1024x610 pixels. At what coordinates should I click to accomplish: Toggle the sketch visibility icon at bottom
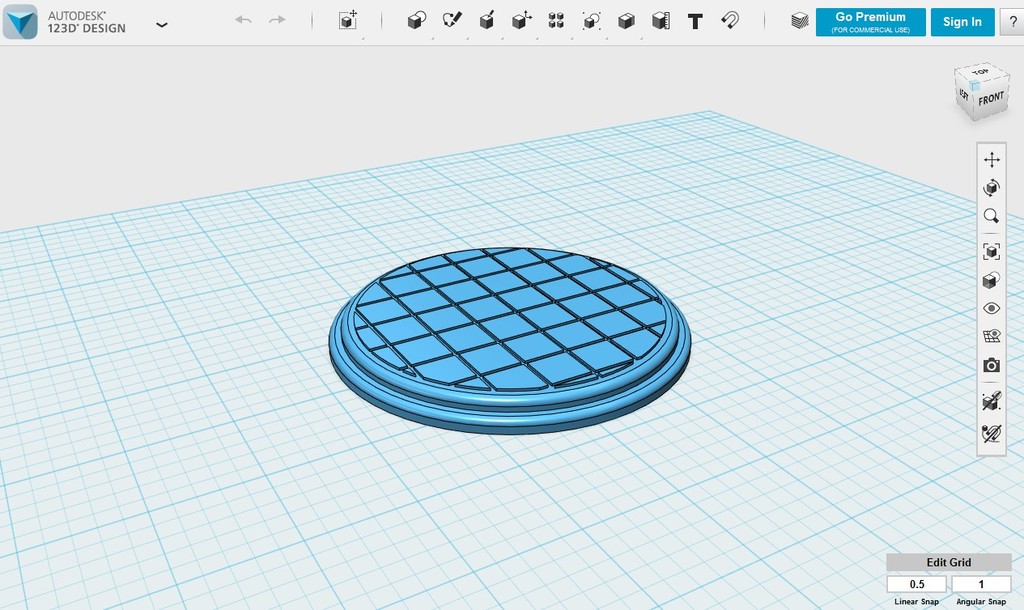coord(991,432)
